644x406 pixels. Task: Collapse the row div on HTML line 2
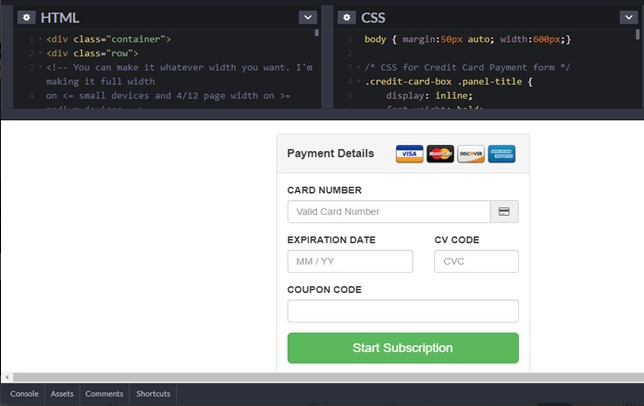[38, 53]
